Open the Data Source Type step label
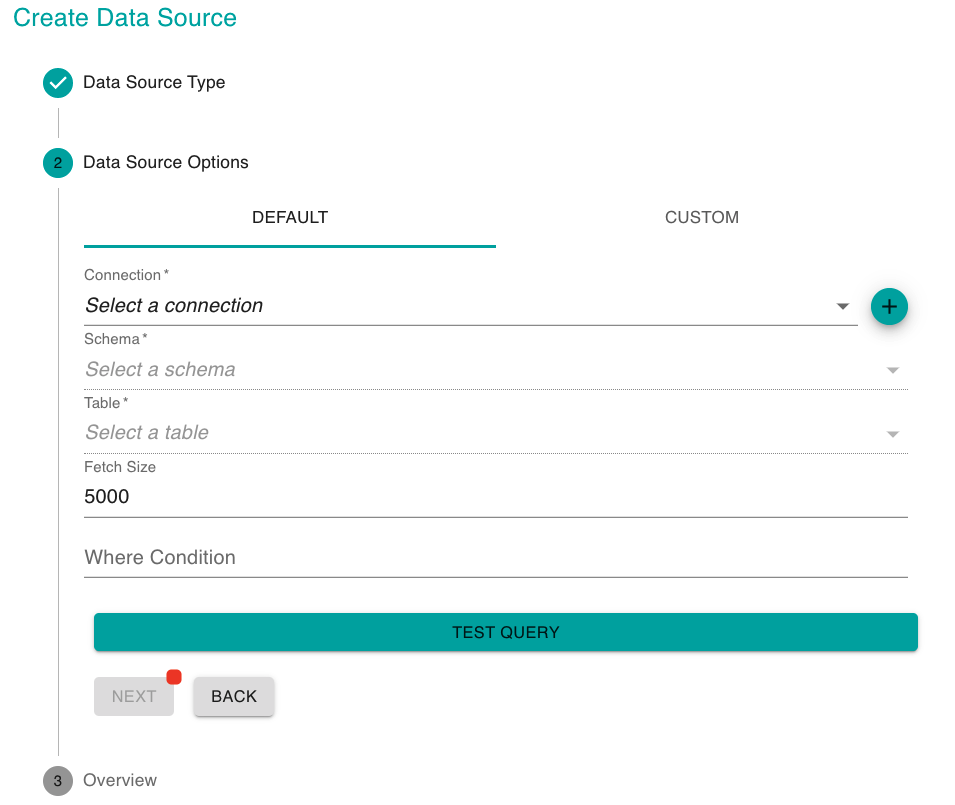The height and width of the screenshot is (805, 955). (x=154, y=82)
